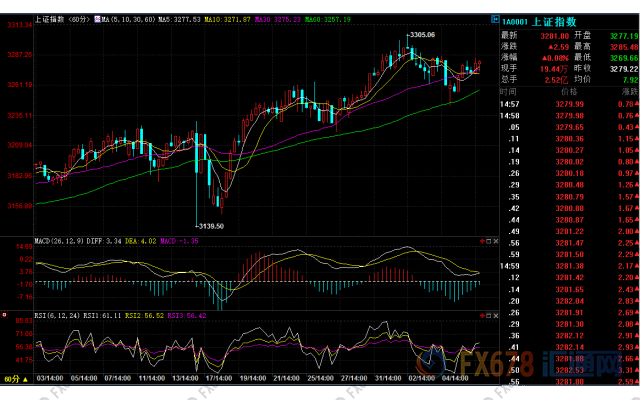Open the 60分 period selector at bottom left

(x=16, y=379)
